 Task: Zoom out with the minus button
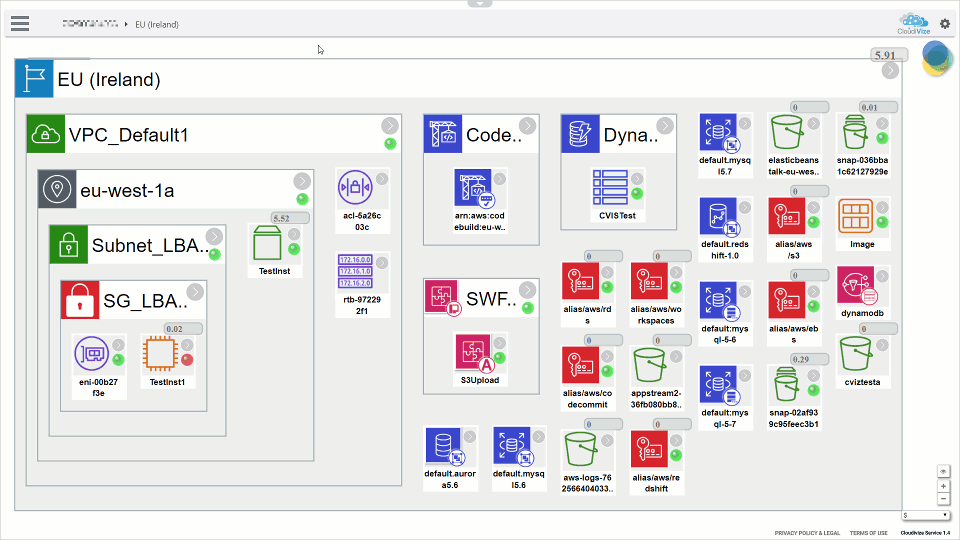[x=943, y=498]
